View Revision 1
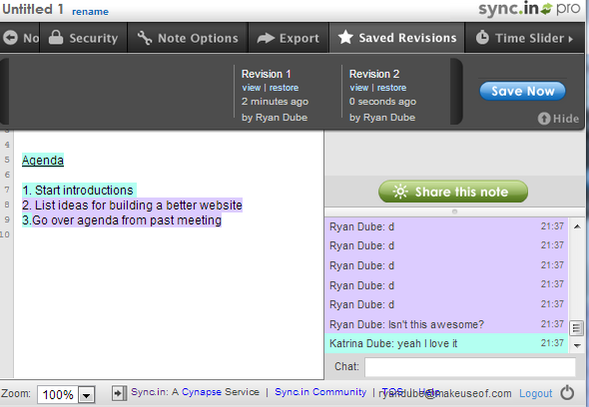589x407 pixels. pyautogui.click(x=251, y=88)
